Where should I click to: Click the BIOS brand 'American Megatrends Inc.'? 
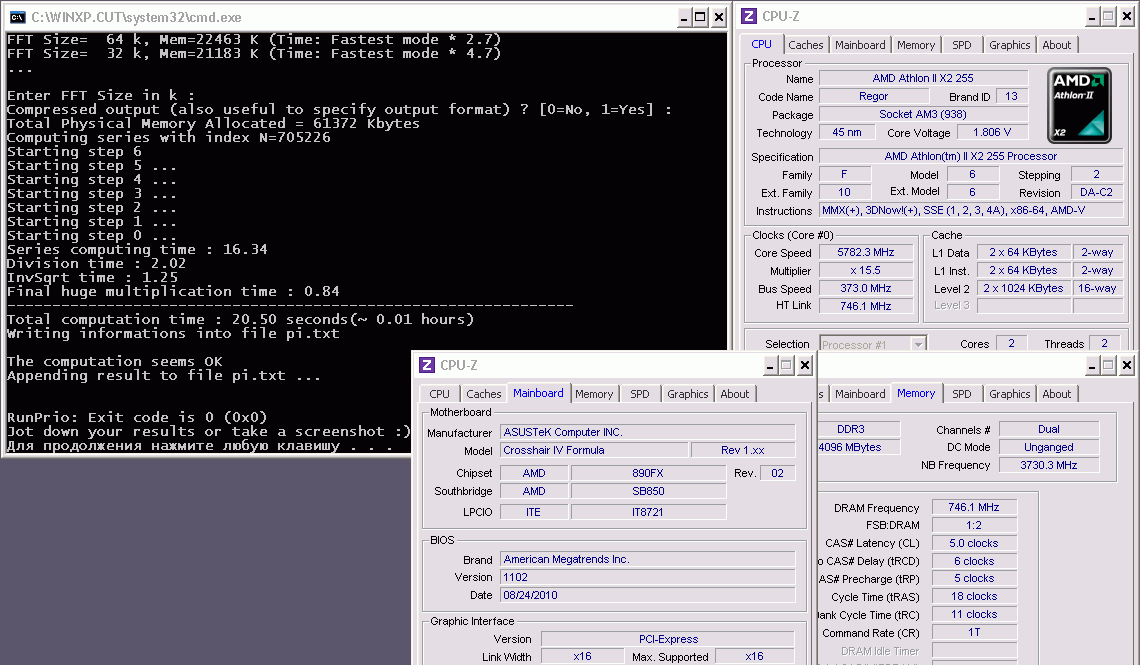pos(647,560)
